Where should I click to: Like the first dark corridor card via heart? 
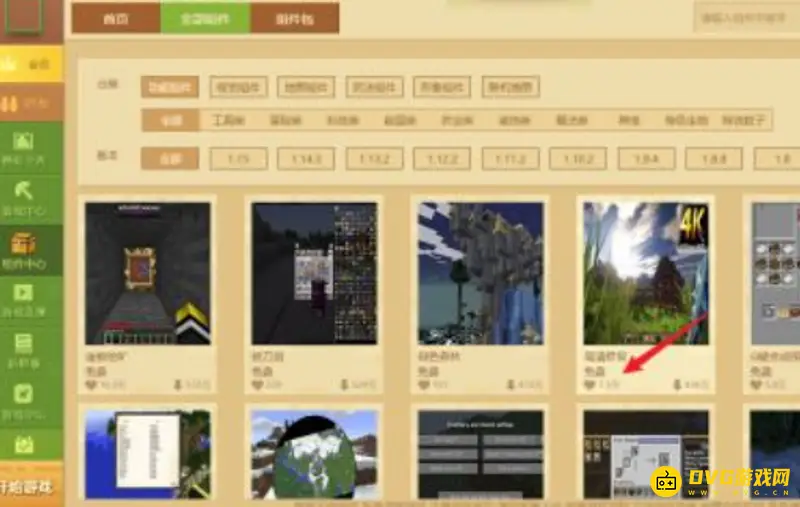tap(91, 384)
